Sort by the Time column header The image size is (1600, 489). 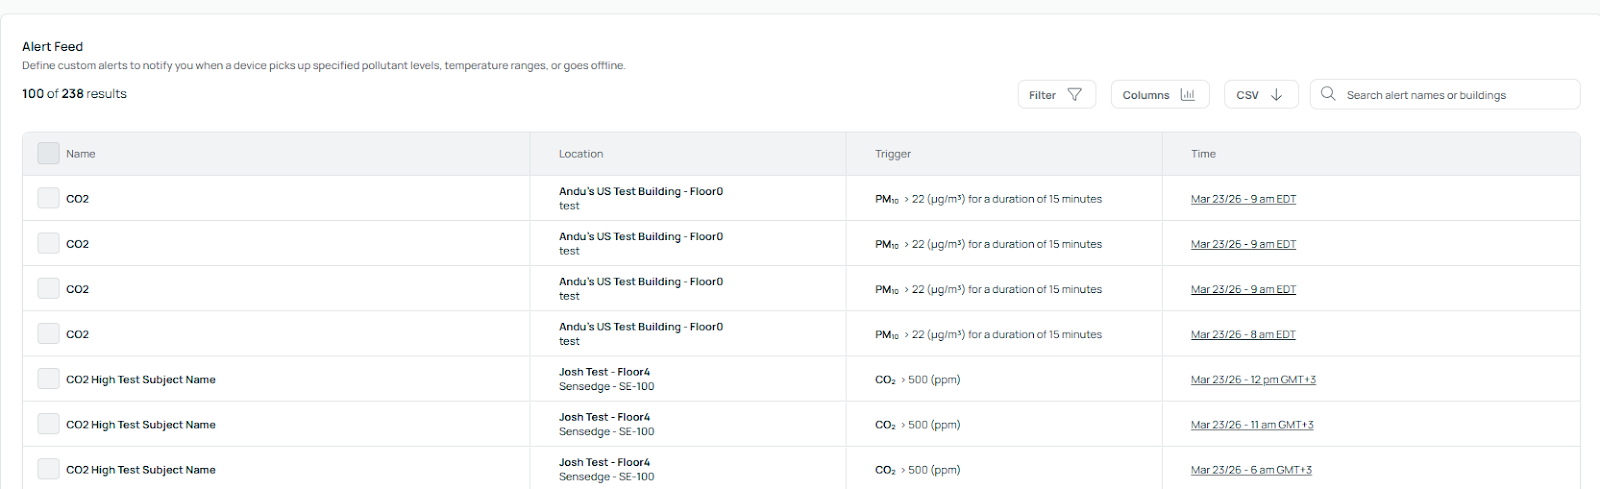1203,154
